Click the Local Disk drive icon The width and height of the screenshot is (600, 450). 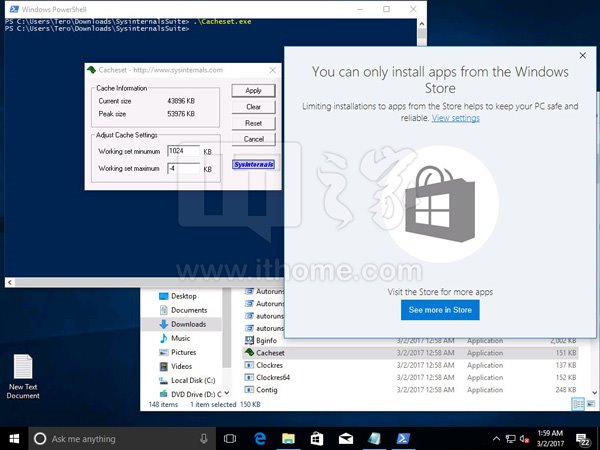163,381
